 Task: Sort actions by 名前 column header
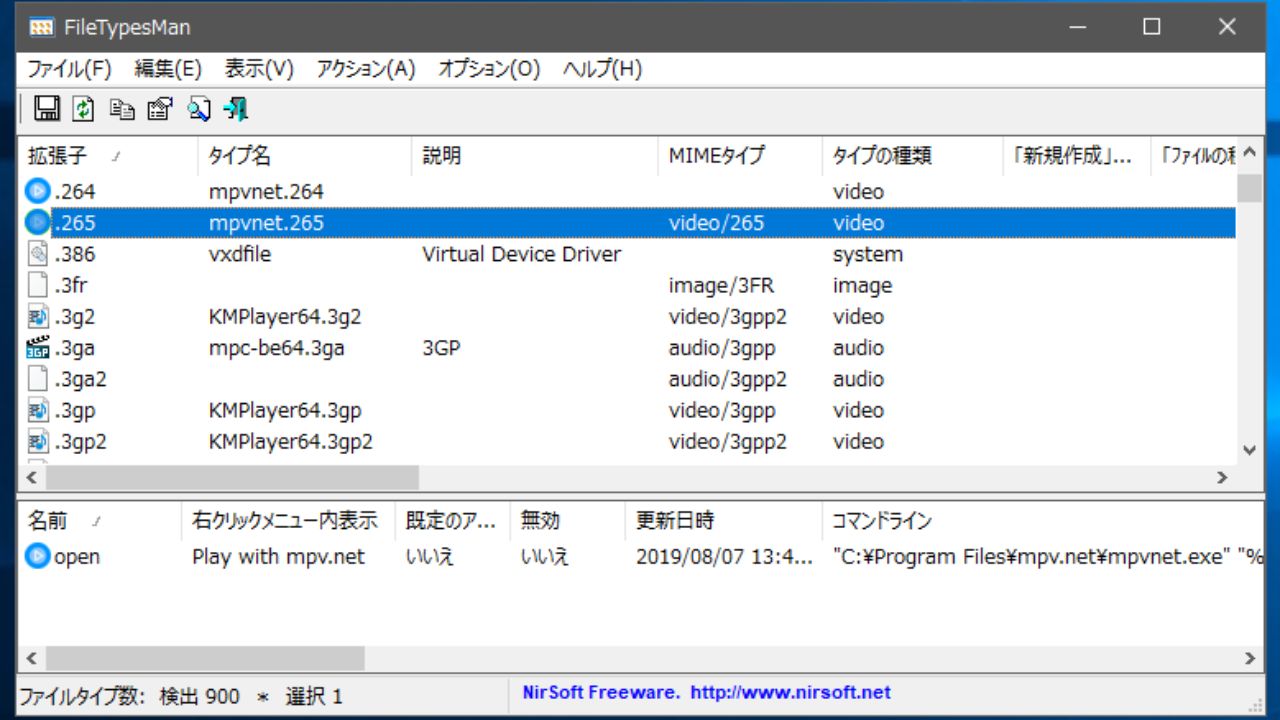pyautogui.click(x=100, y=520)
